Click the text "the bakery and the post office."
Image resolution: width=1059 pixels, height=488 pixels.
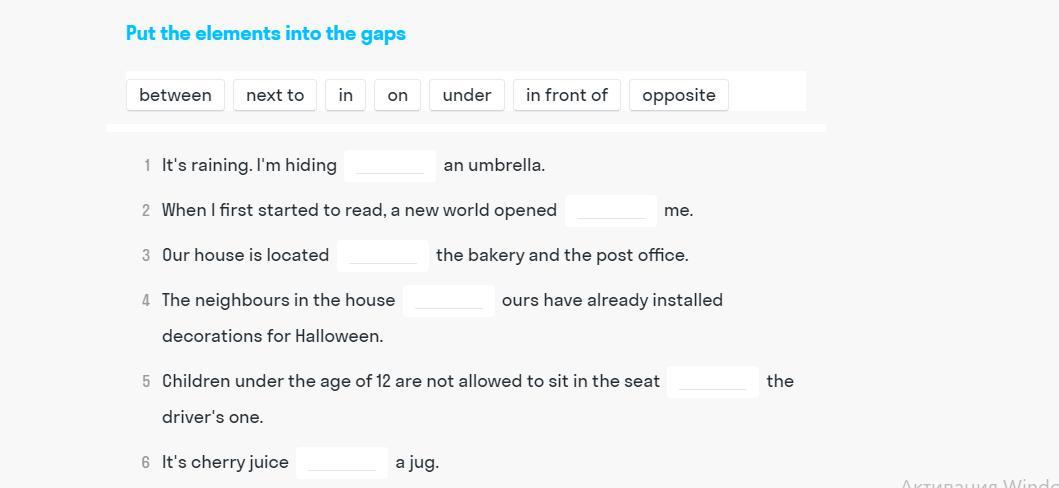coord(562,255)
